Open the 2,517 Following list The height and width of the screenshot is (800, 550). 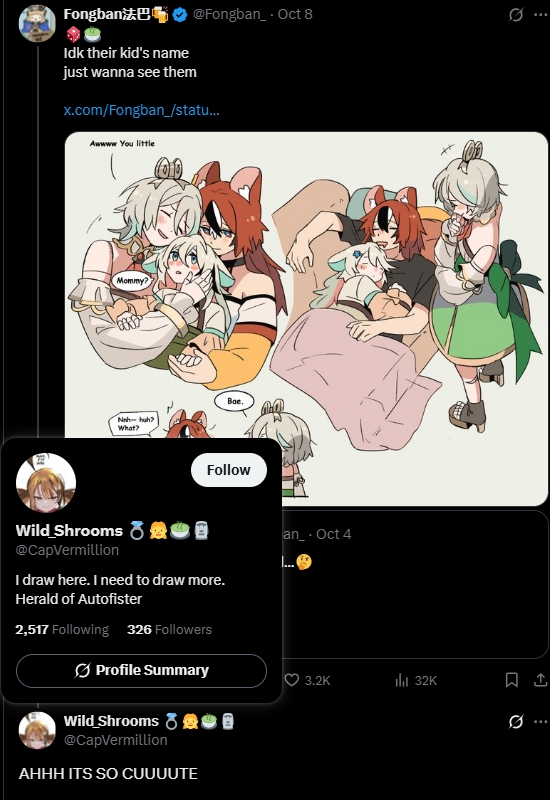tap(62, 630)
